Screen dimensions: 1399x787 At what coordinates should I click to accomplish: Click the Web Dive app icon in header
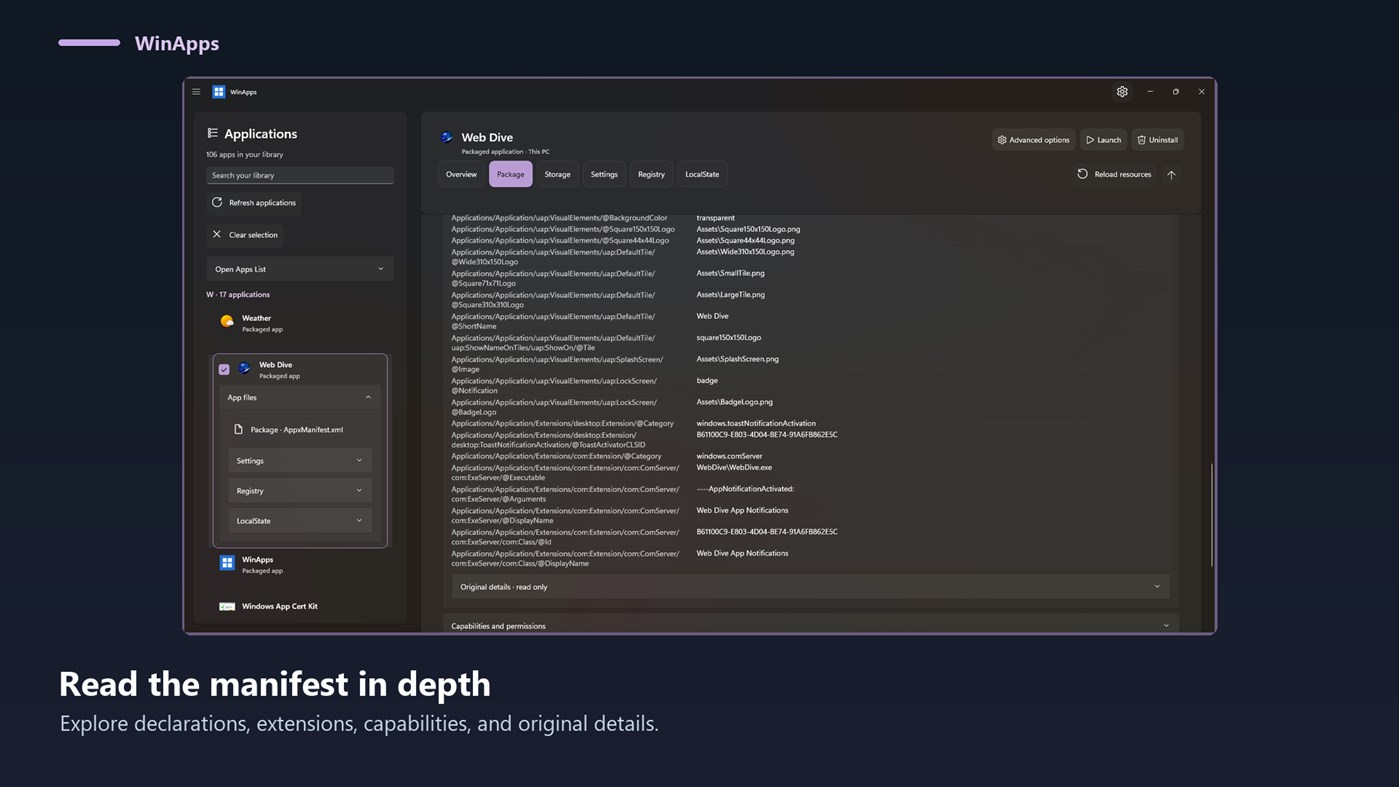447,138
